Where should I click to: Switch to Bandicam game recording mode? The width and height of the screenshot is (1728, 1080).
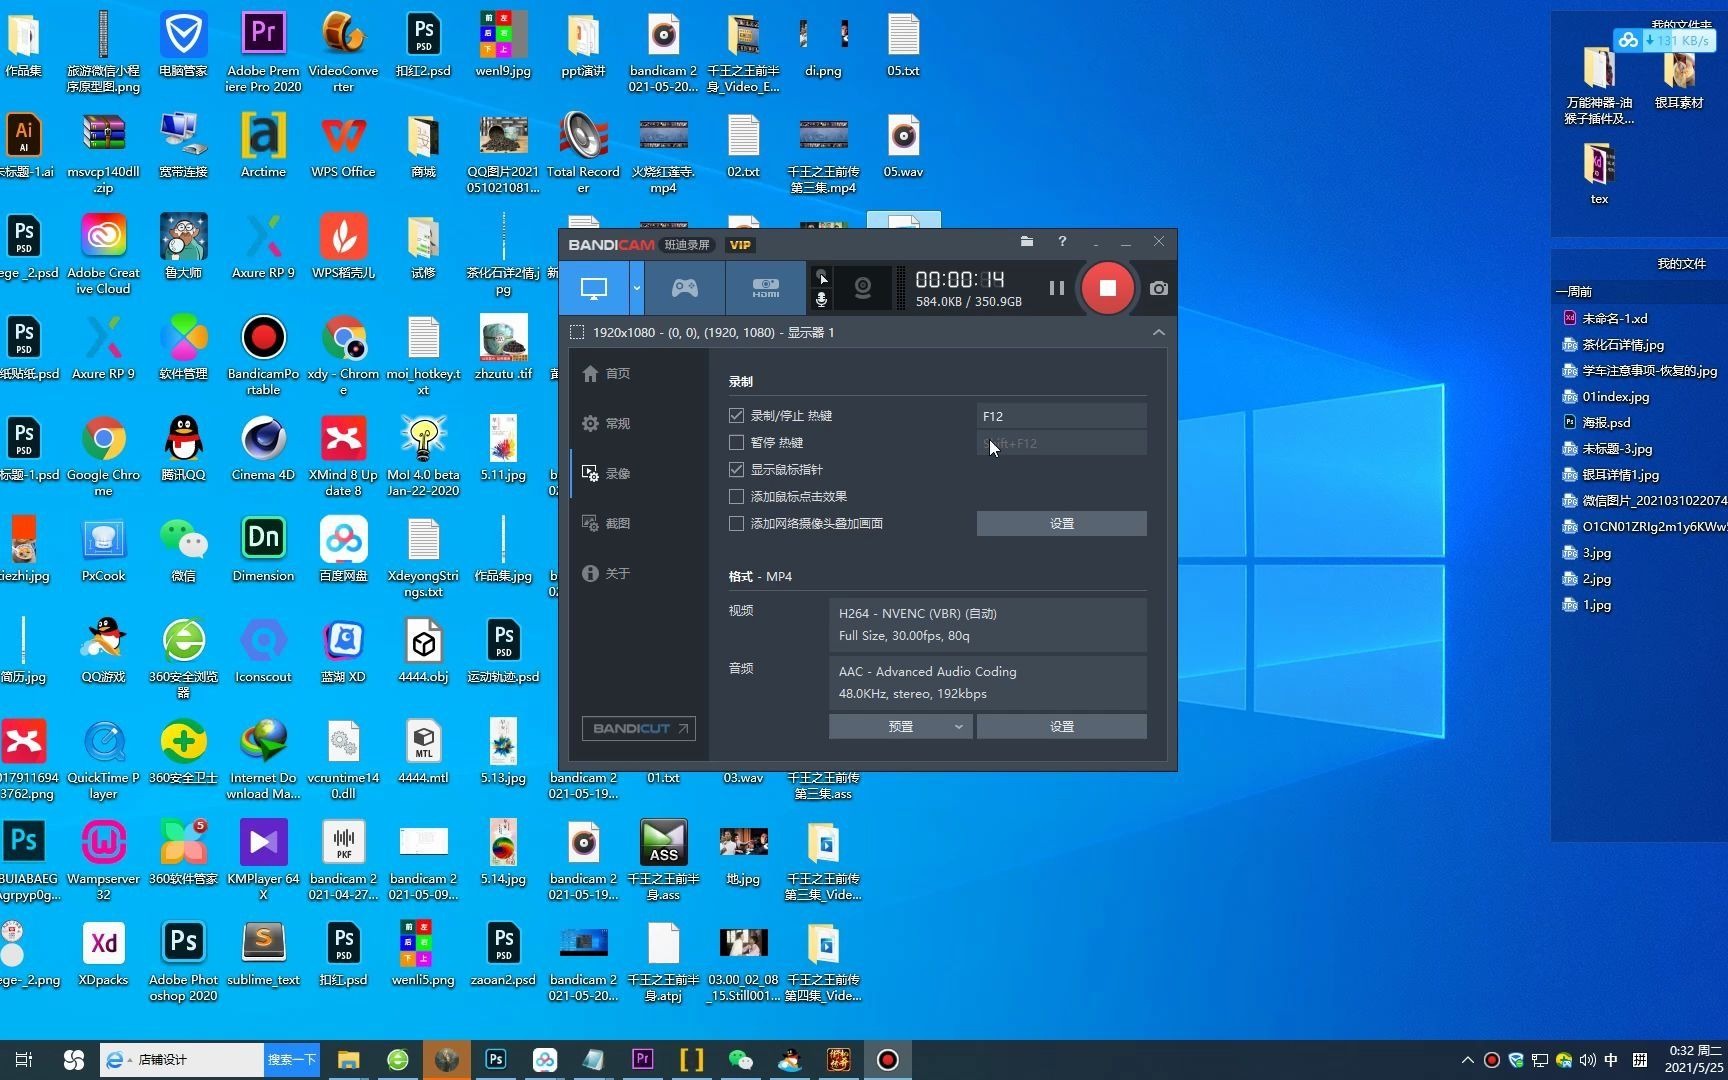tap(685, 288)
